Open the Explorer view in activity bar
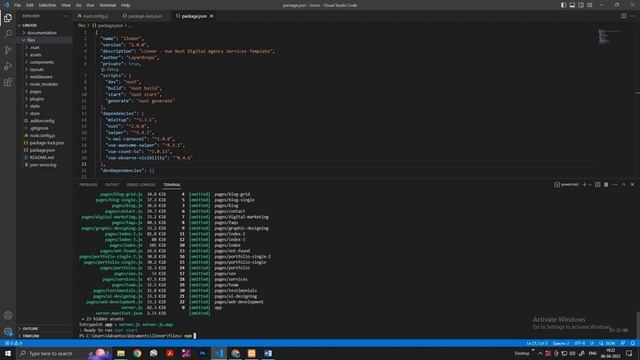640x360 pixels. [x=8, y=18]
